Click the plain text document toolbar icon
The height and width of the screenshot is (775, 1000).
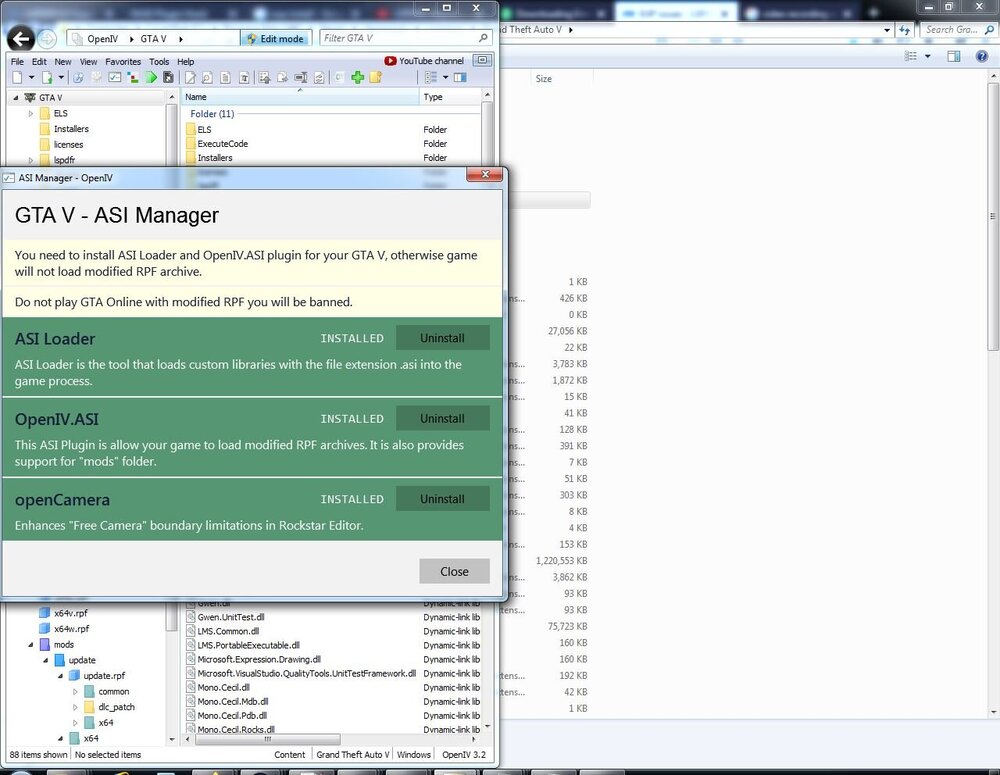coord(225,77)
